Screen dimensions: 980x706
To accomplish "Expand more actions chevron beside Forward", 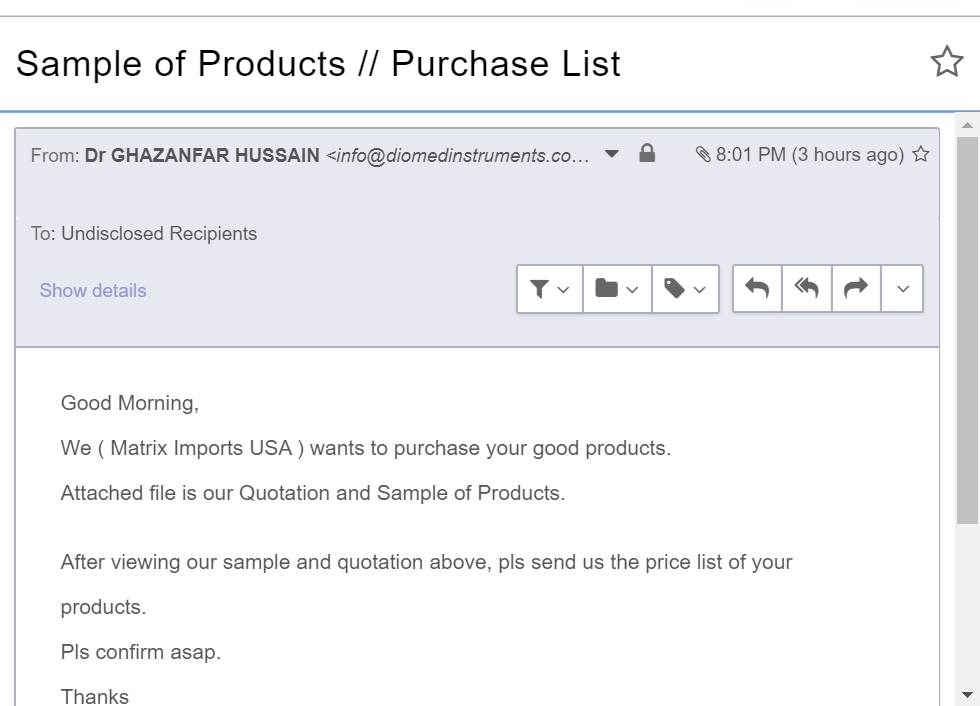I will click(x=903, y=289).
